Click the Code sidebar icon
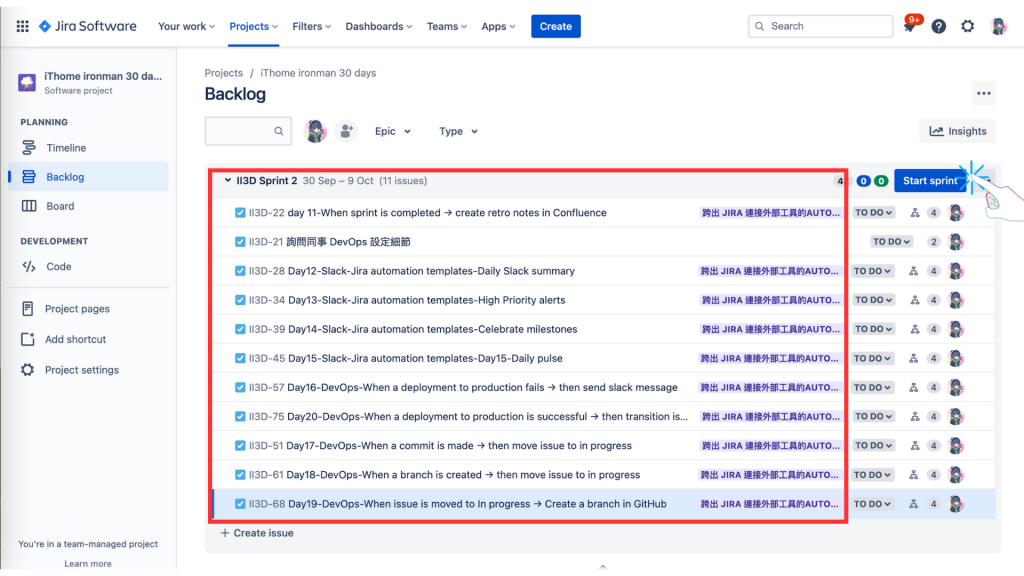 click(29, 266)
